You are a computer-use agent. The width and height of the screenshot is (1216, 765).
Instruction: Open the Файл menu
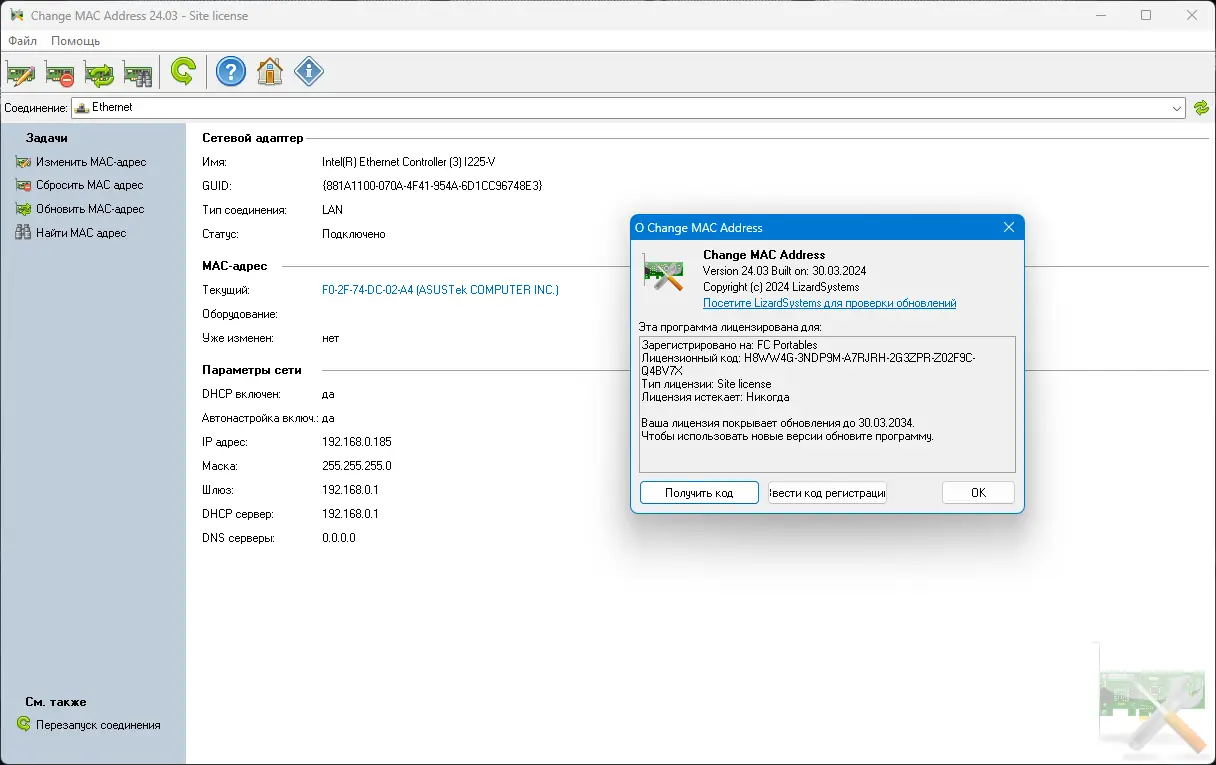click(22, 41)
